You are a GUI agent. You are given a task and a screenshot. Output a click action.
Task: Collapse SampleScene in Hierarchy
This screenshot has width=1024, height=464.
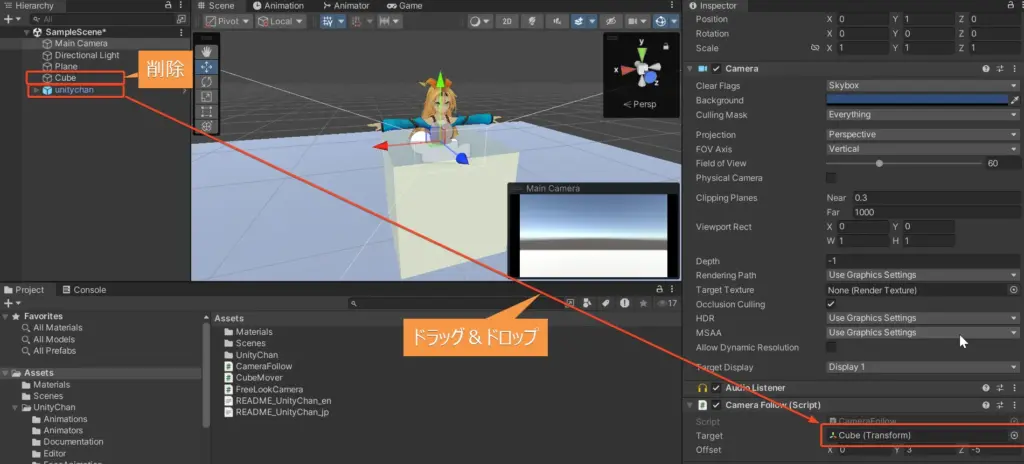click(27, 32)
